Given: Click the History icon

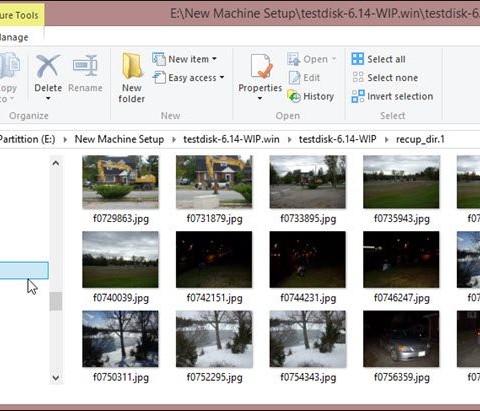Looking at the screenshot, I should click(x=294, y=96).
